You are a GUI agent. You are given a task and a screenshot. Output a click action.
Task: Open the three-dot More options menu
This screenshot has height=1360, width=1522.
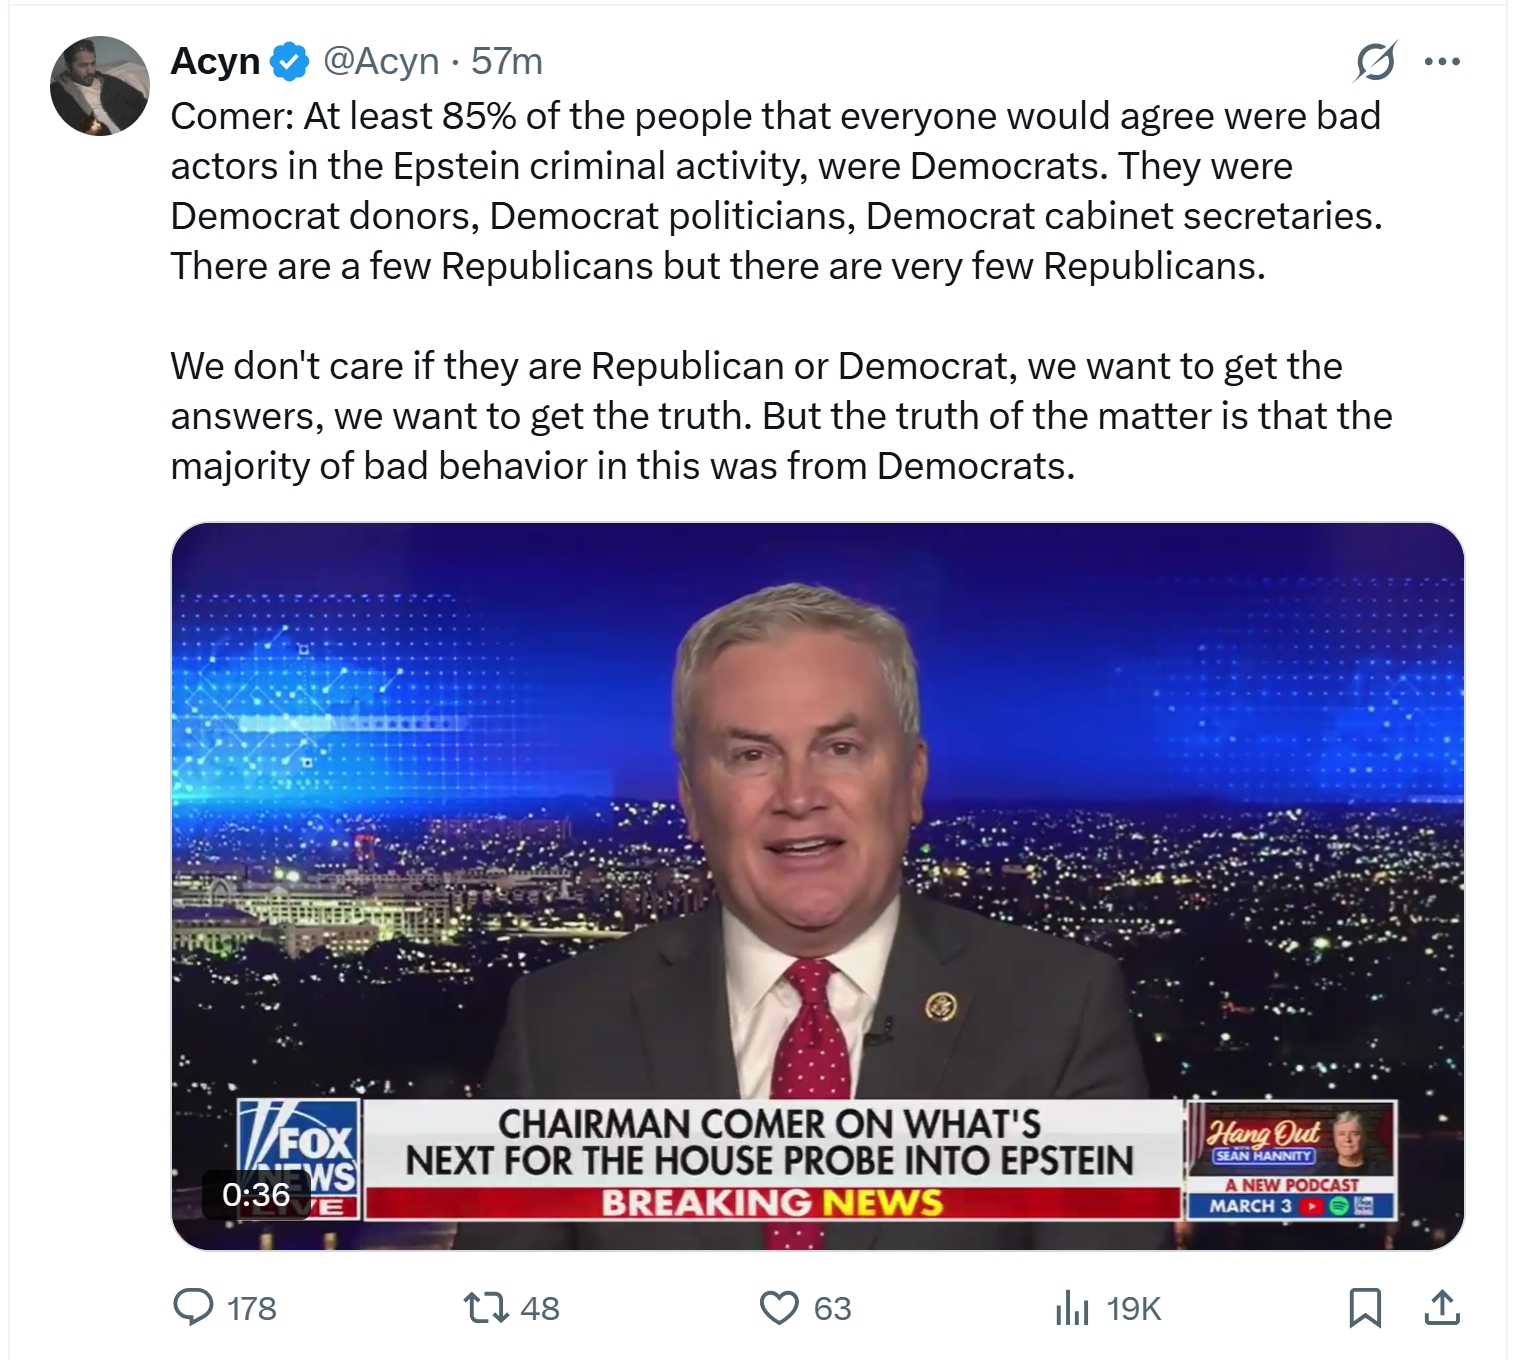coord(1441,62)
